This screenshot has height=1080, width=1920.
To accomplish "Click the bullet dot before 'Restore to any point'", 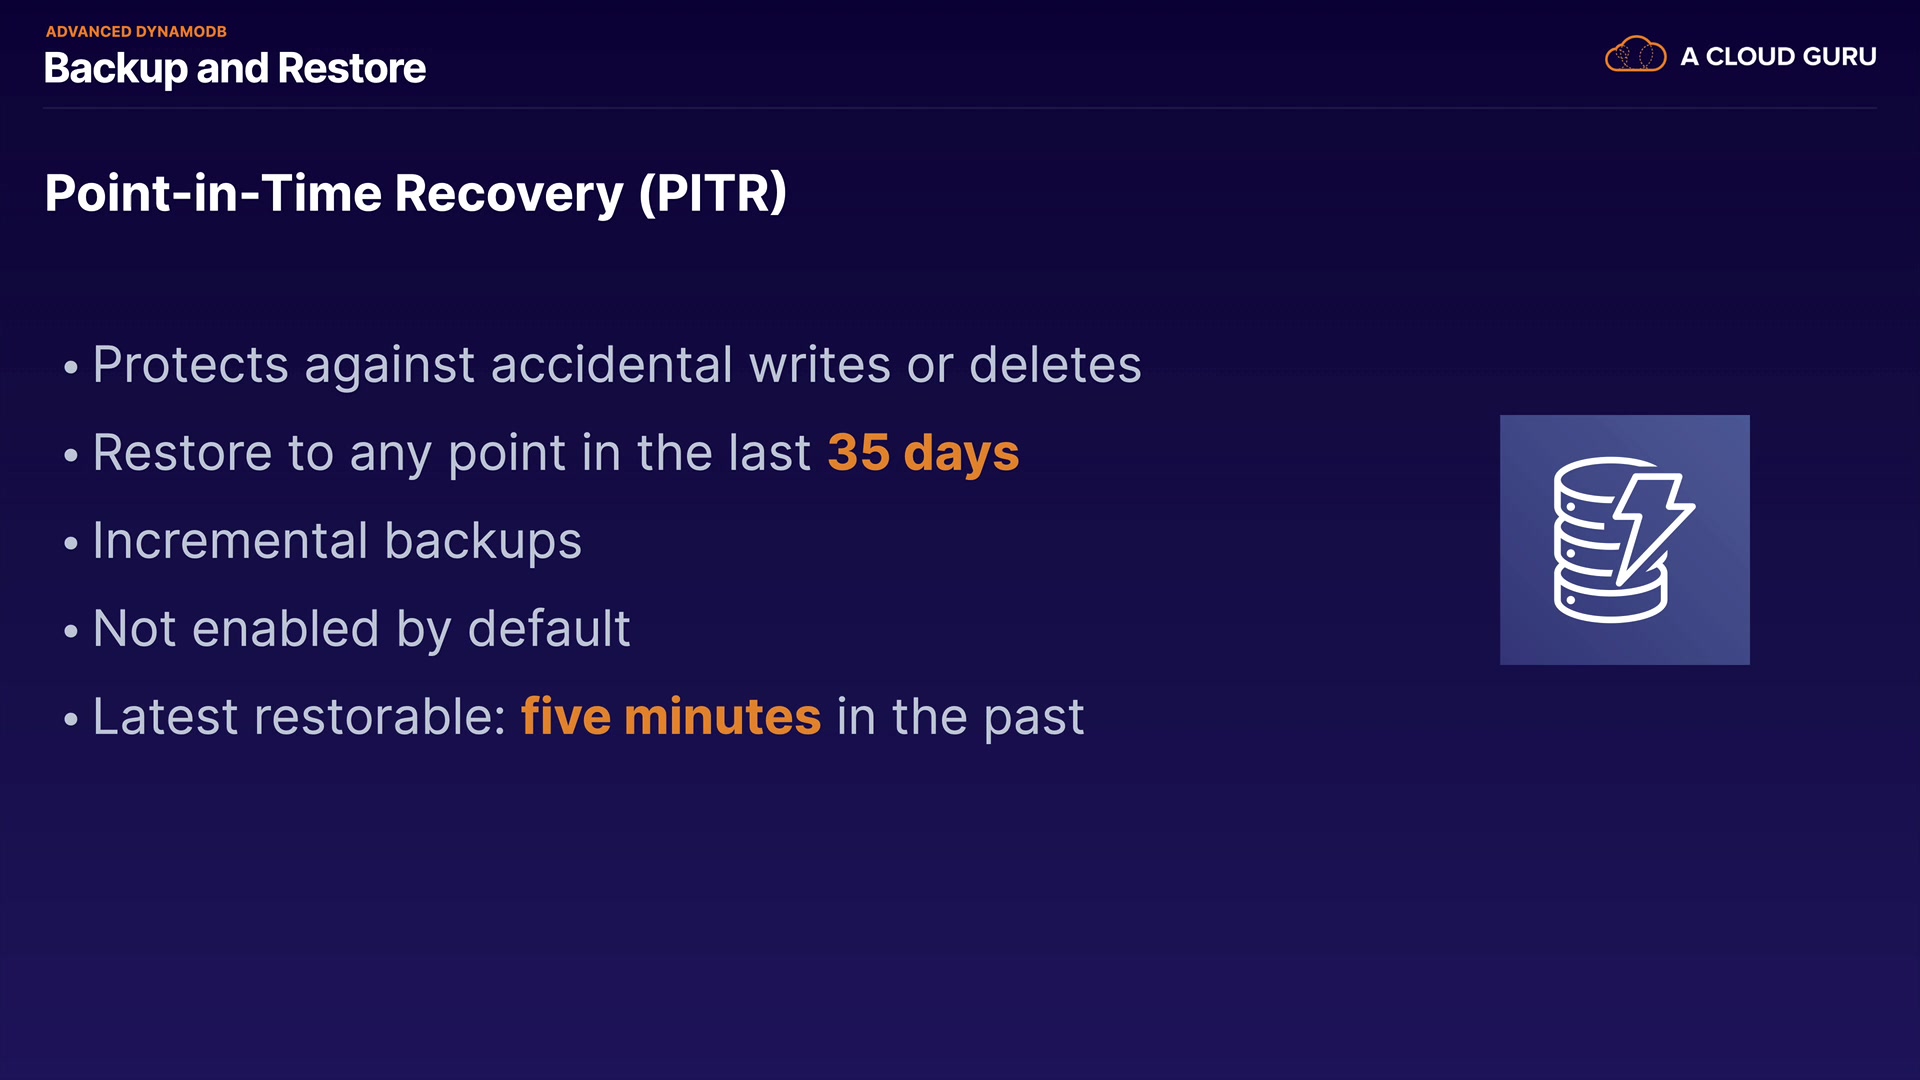I will pyautogui.click(x=70, y=455).
